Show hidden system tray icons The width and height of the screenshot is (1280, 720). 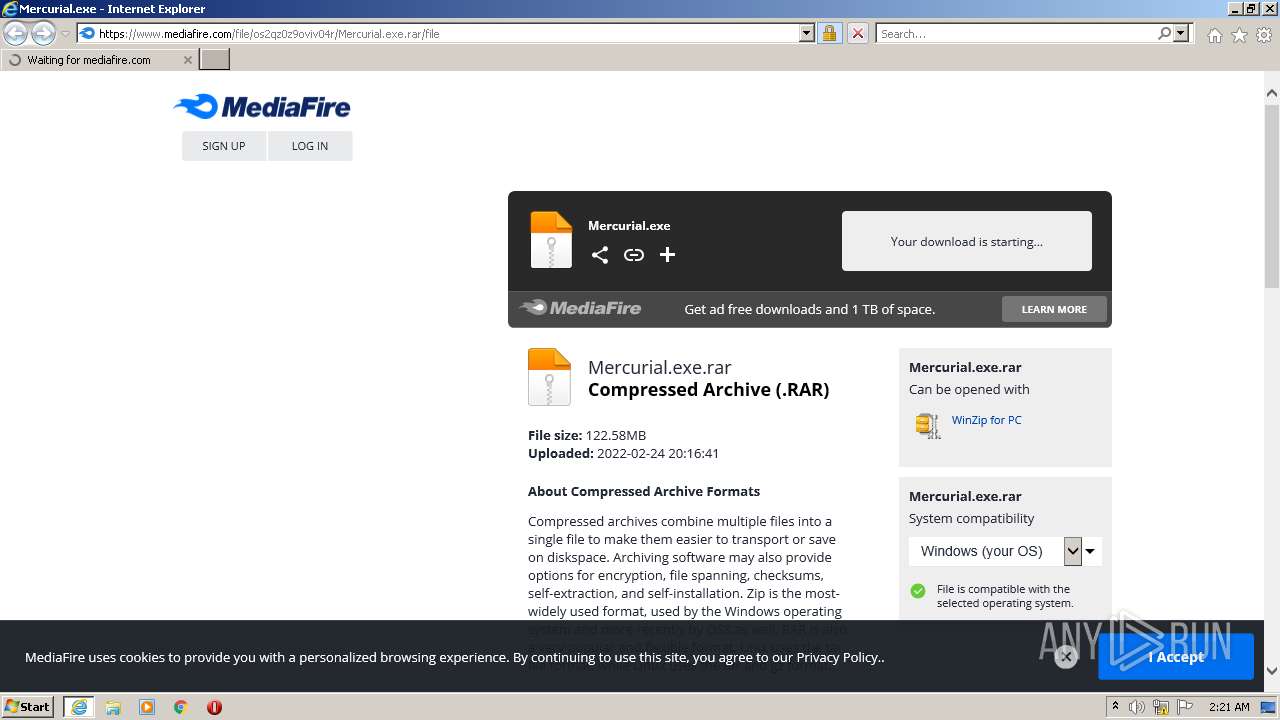(x=1115, y=707)
